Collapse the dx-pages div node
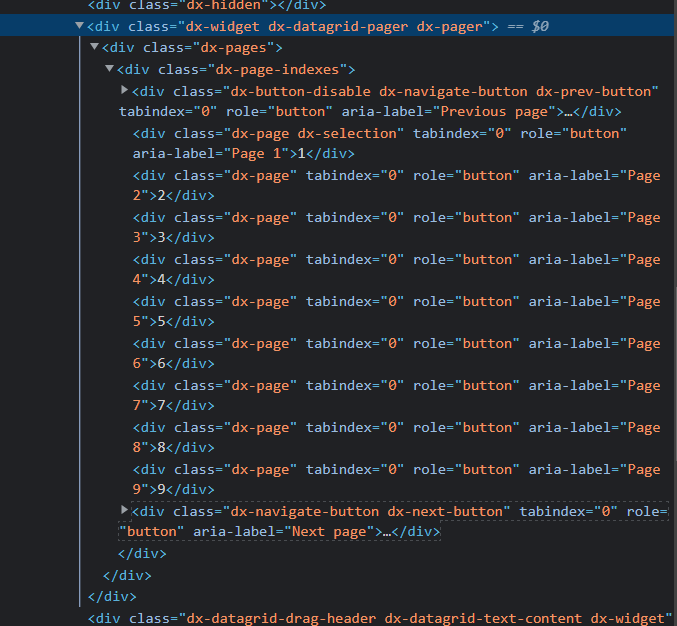677x626 pixels. [x=94, y=47]
